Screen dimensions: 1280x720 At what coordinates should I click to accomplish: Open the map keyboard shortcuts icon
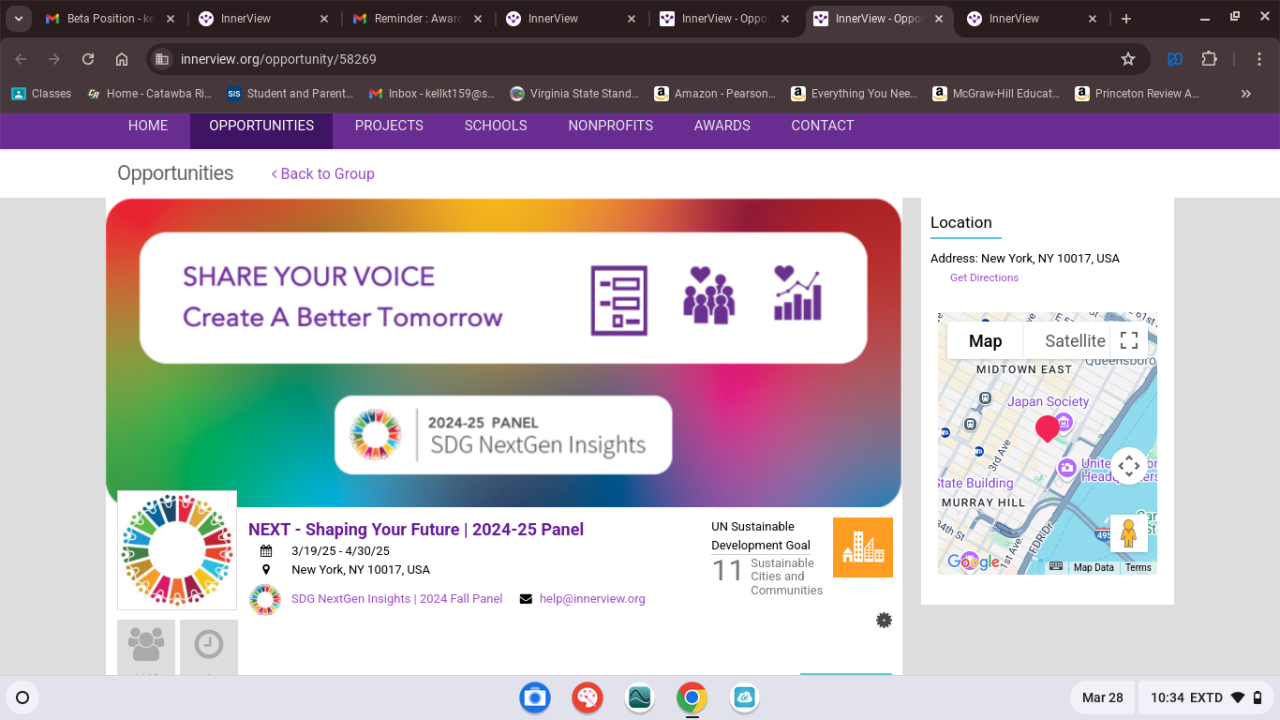1056,566
